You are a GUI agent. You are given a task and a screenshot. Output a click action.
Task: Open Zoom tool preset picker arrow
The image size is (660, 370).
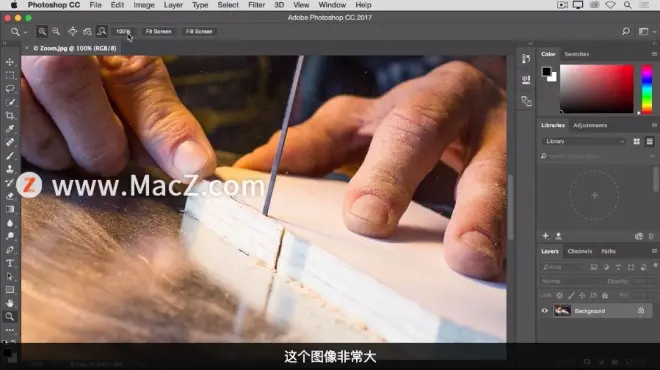25,32
